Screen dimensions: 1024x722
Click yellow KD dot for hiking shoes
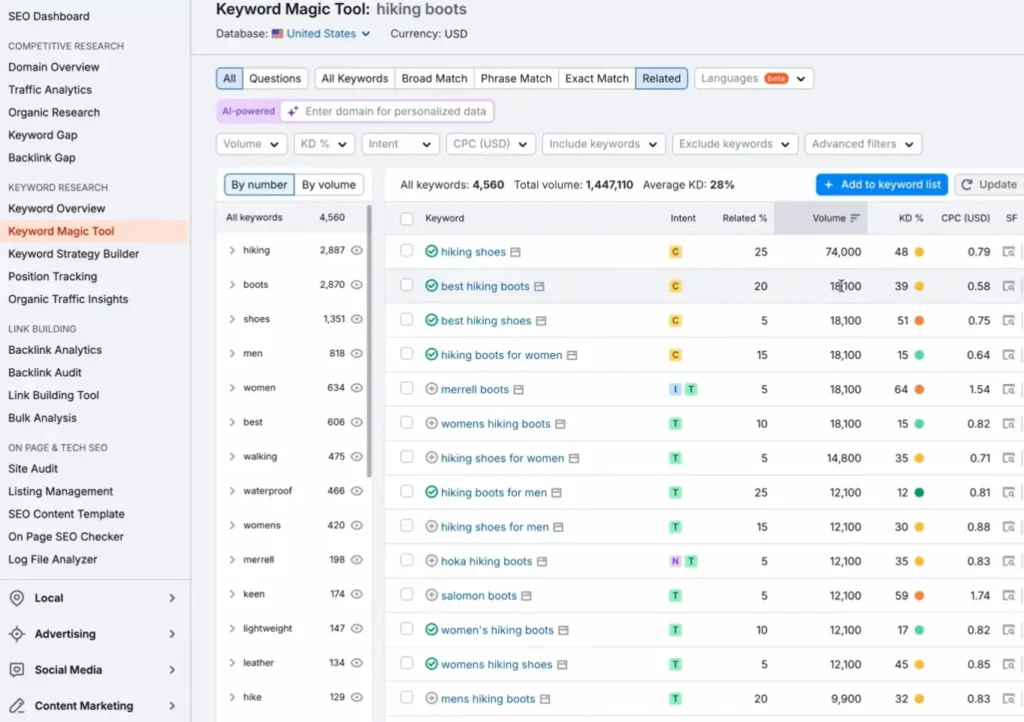[919, 252]
